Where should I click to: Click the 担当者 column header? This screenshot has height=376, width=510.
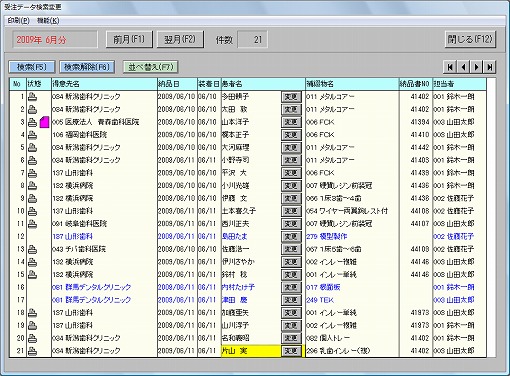coord(459,84)
